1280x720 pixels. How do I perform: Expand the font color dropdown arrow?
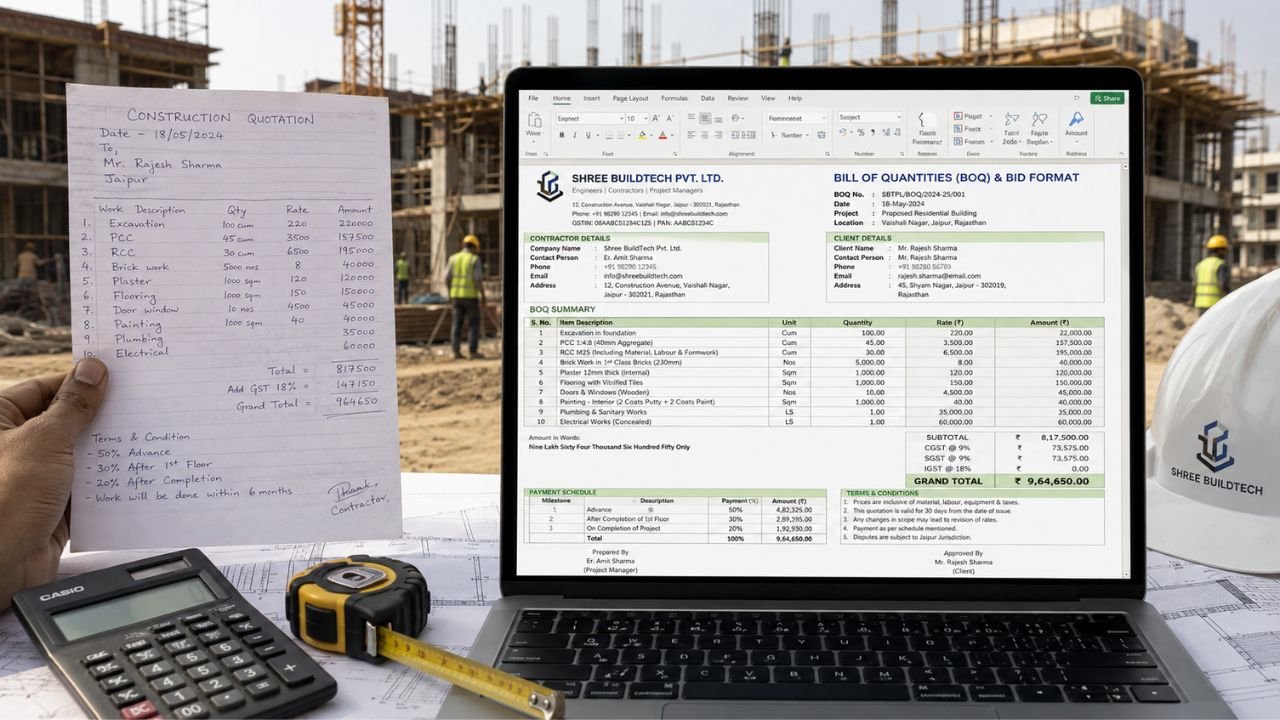coord(672,135)
